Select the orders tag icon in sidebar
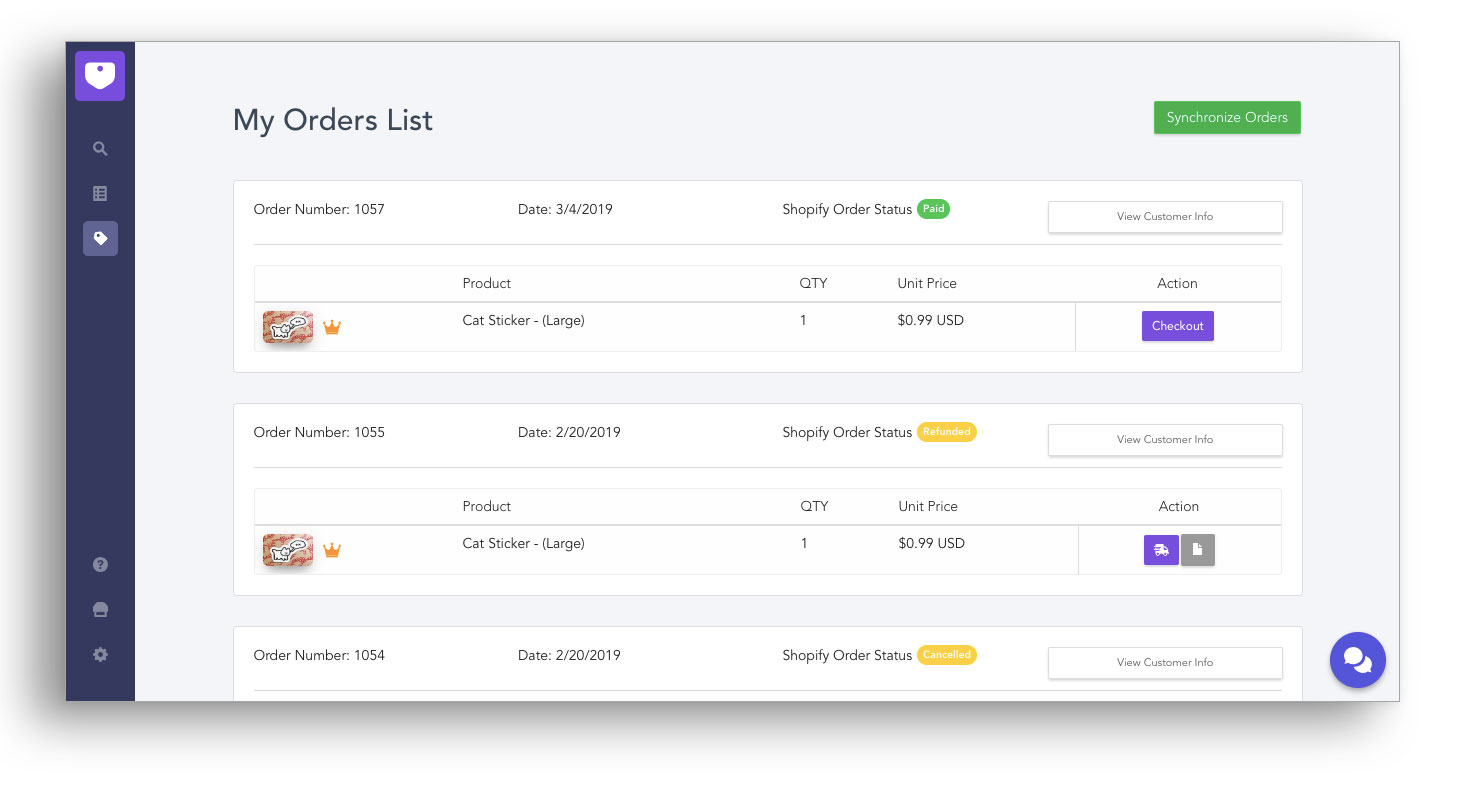 pyautogui.click(x=100, y=238)
